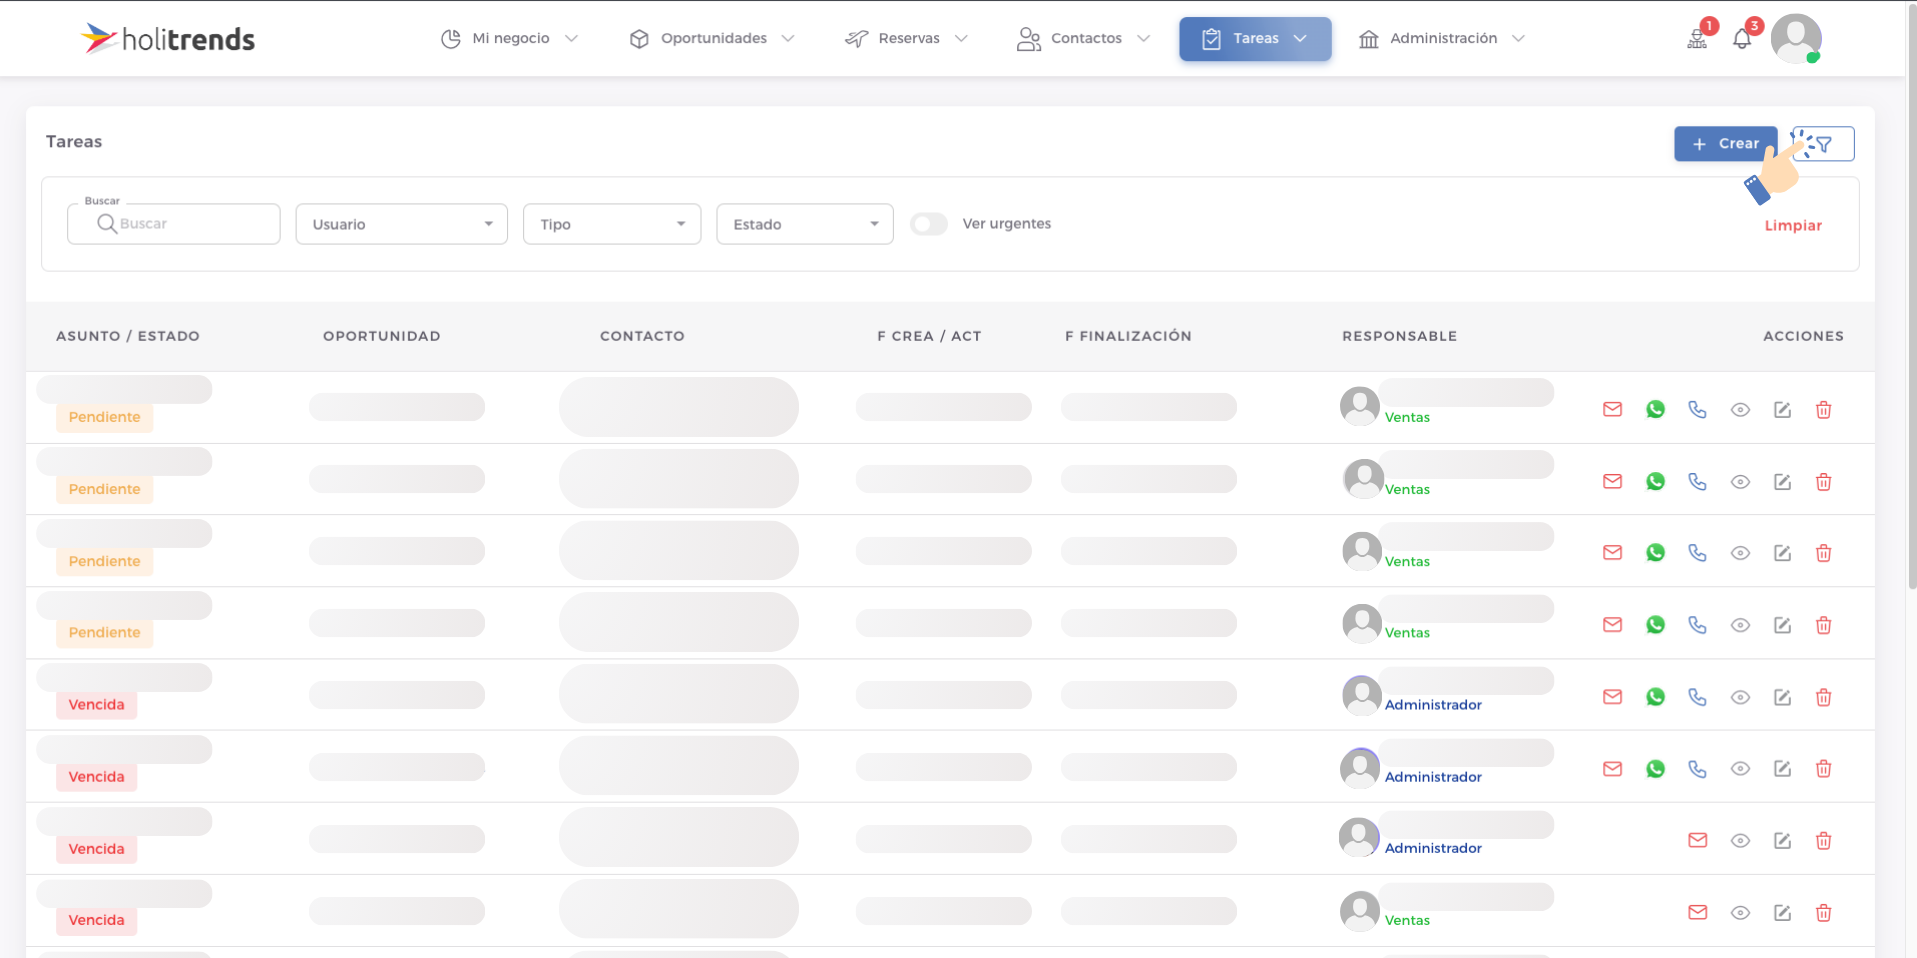This screenshot has width=1917, height=958.
Task: View the first Pendiente task details
Action: point(1740,410)
